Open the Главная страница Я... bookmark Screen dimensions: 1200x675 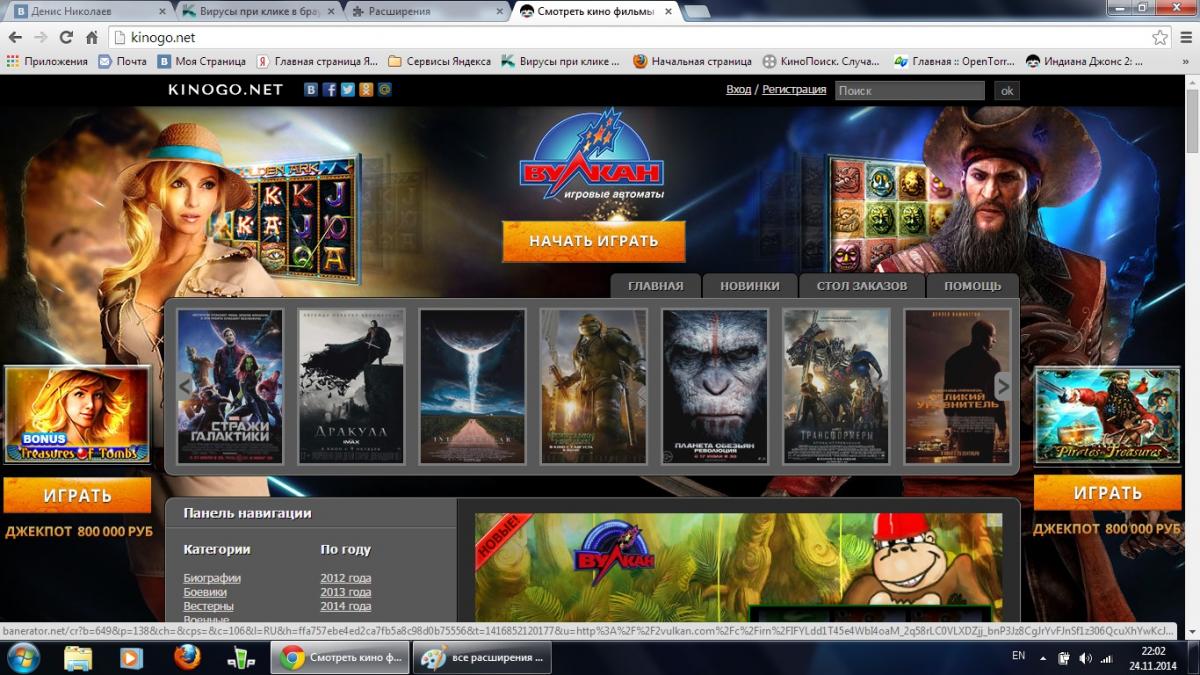coord(317,61)
